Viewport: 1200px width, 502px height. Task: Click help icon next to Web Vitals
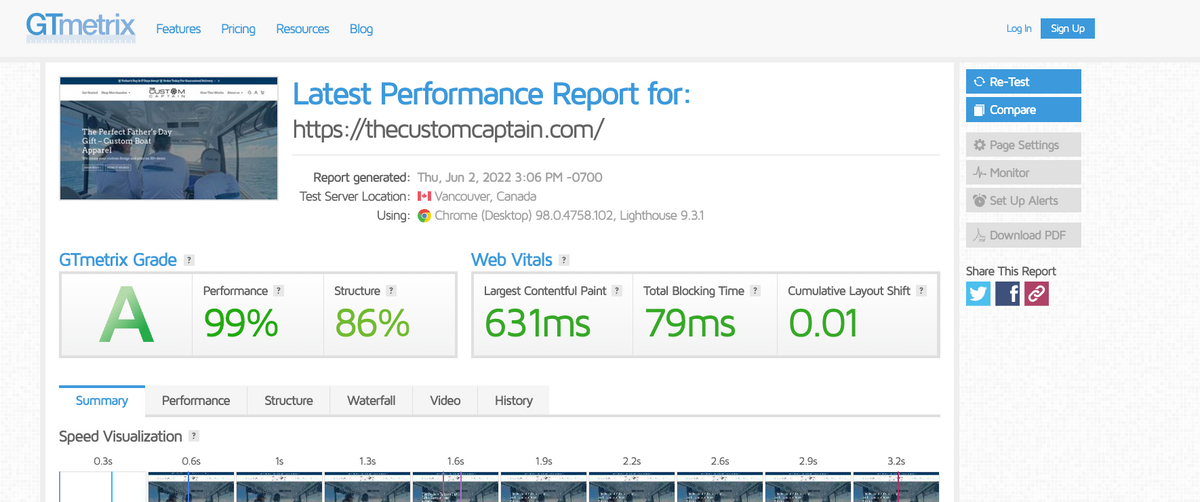tap(564, 260)
